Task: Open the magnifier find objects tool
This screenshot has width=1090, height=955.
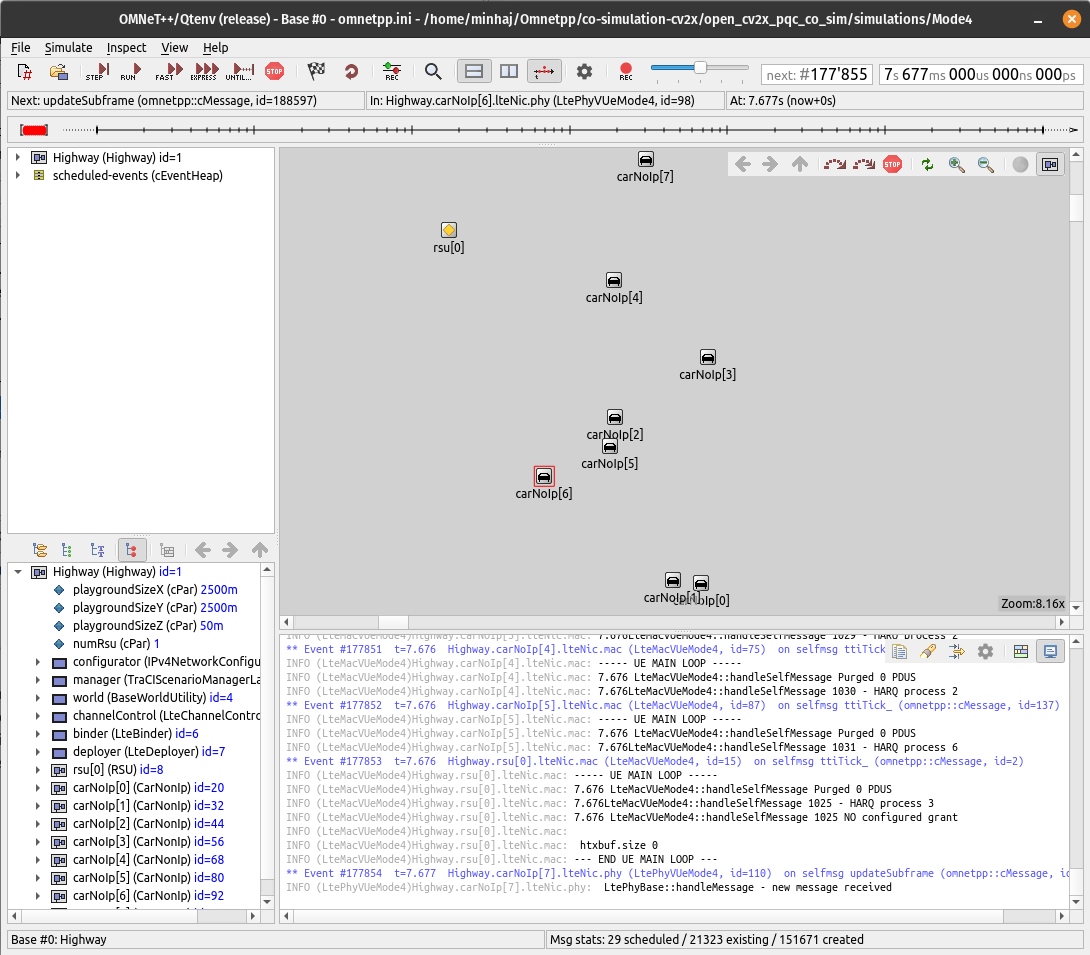Action: tap(433, 71)
